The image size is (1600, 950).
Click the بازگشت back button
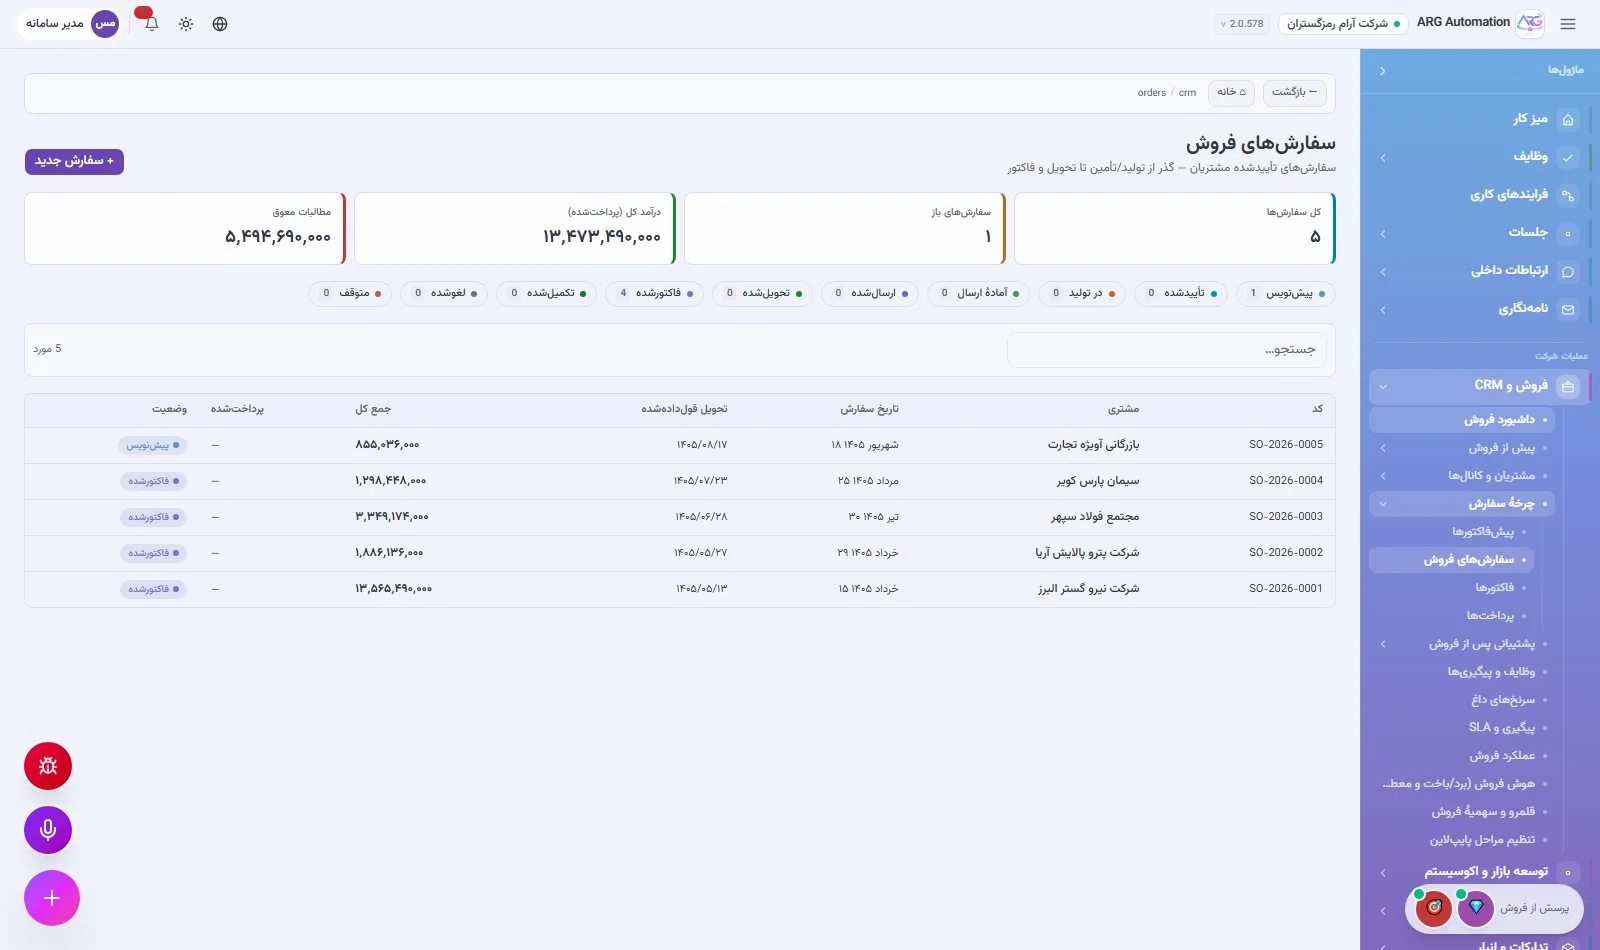(1294, 92)
